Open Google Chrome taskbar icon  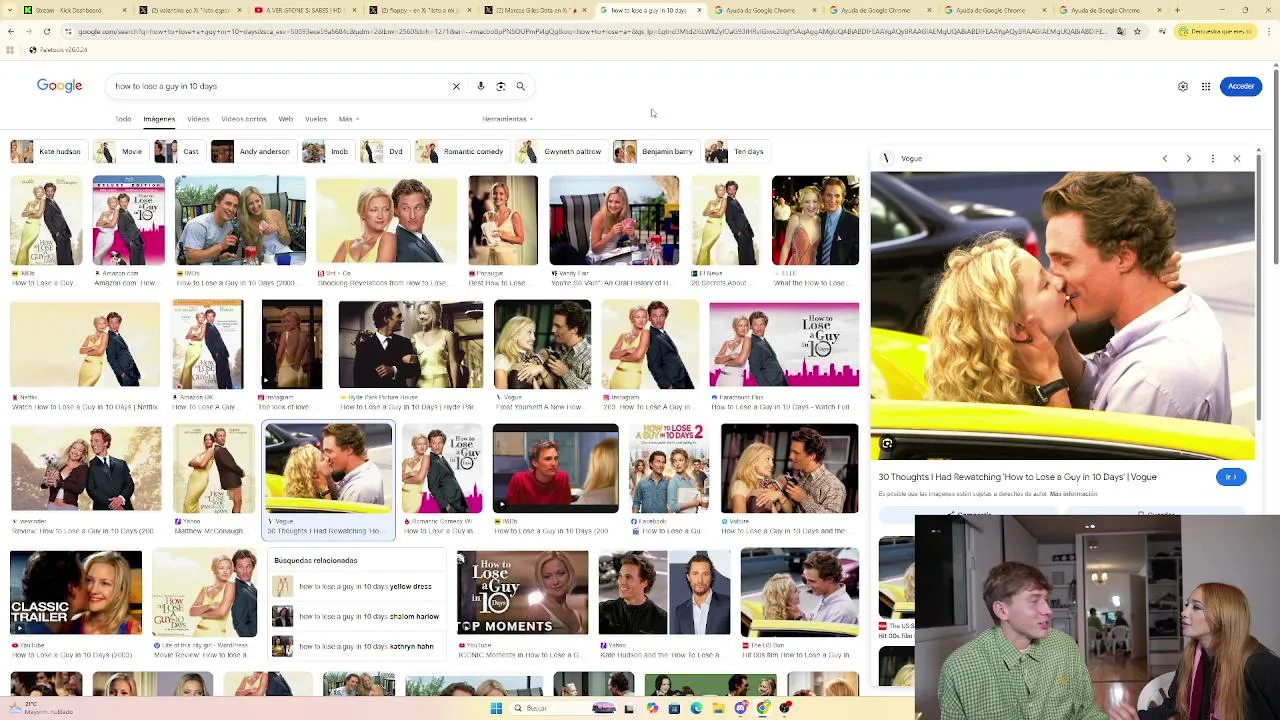[763, 708]
